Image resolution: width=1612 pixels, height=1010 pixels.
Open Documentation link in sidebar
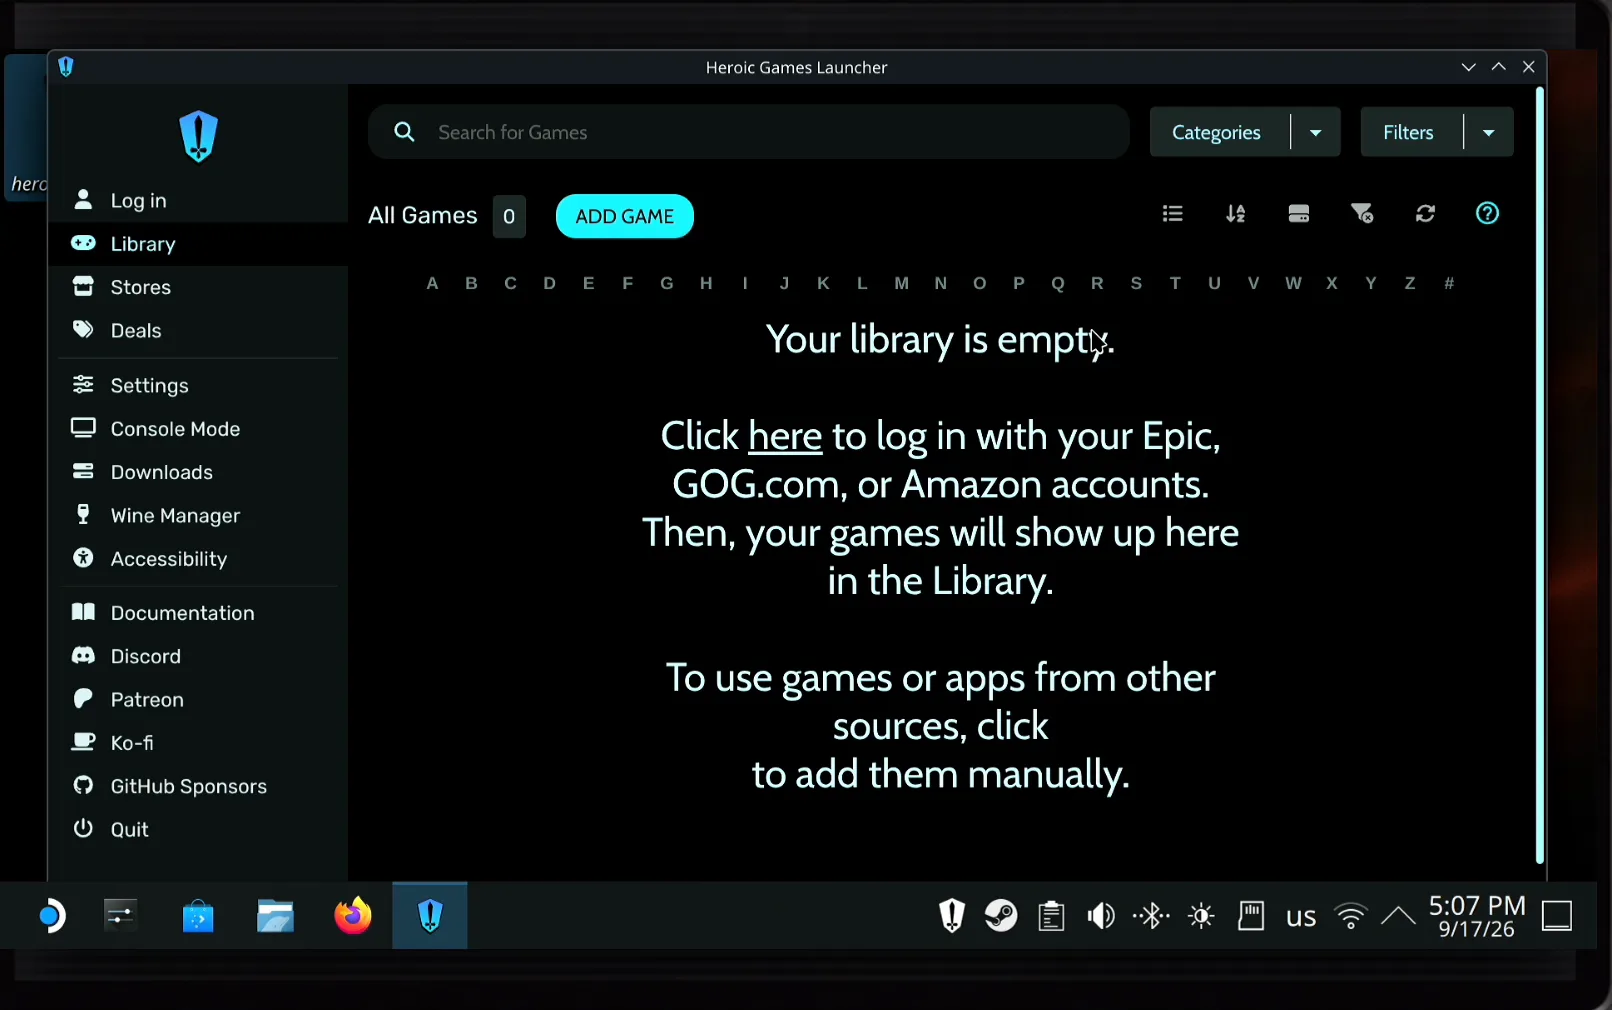coord(198,613)
